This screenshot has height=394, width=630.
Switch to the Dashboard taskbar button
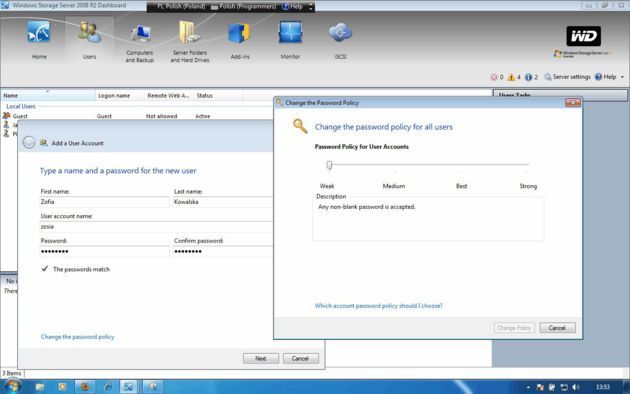[x=129, y=387]
